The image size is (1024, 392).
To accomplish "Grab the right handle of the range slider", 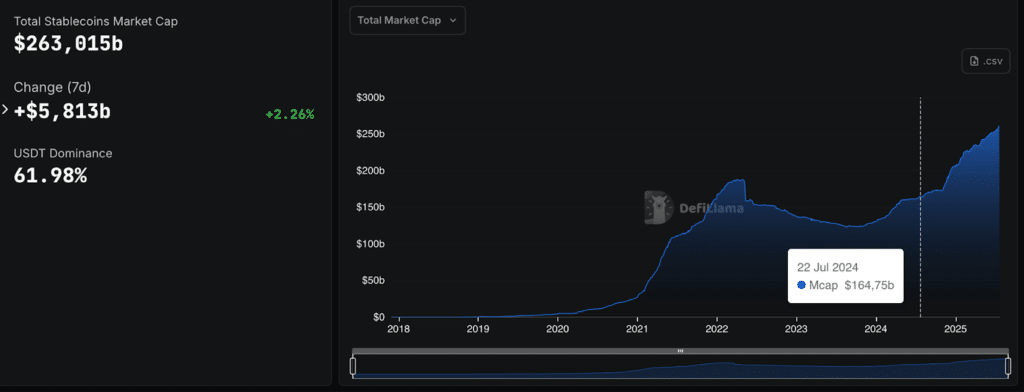I will (x=1008, y=366).
